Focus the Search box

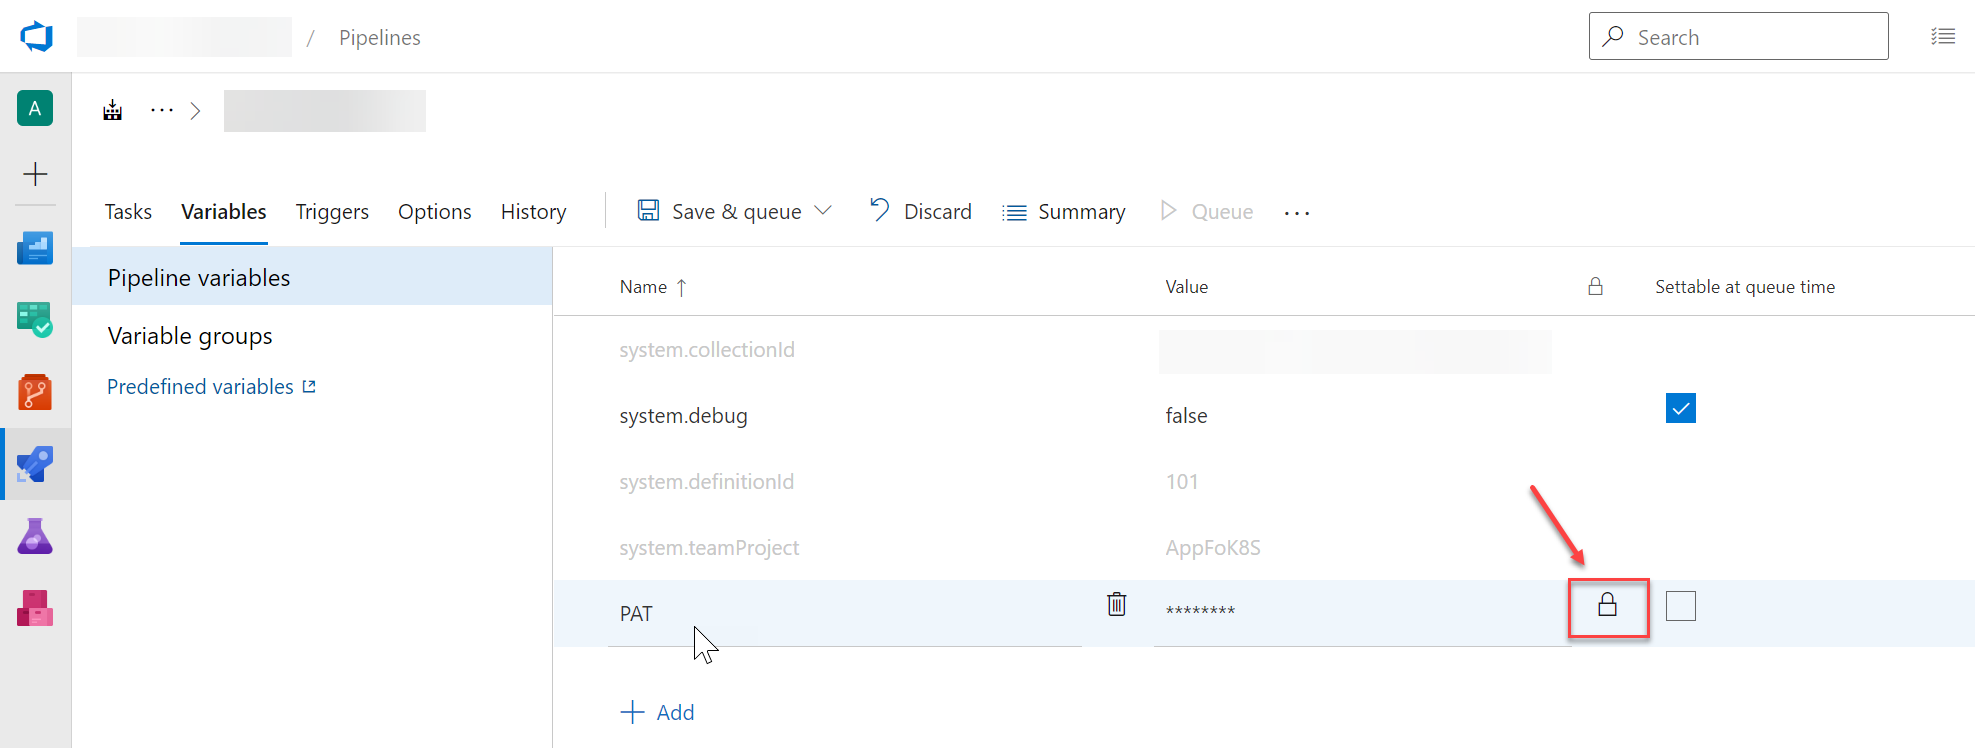pyautogui.click(x=1738, y=36)
